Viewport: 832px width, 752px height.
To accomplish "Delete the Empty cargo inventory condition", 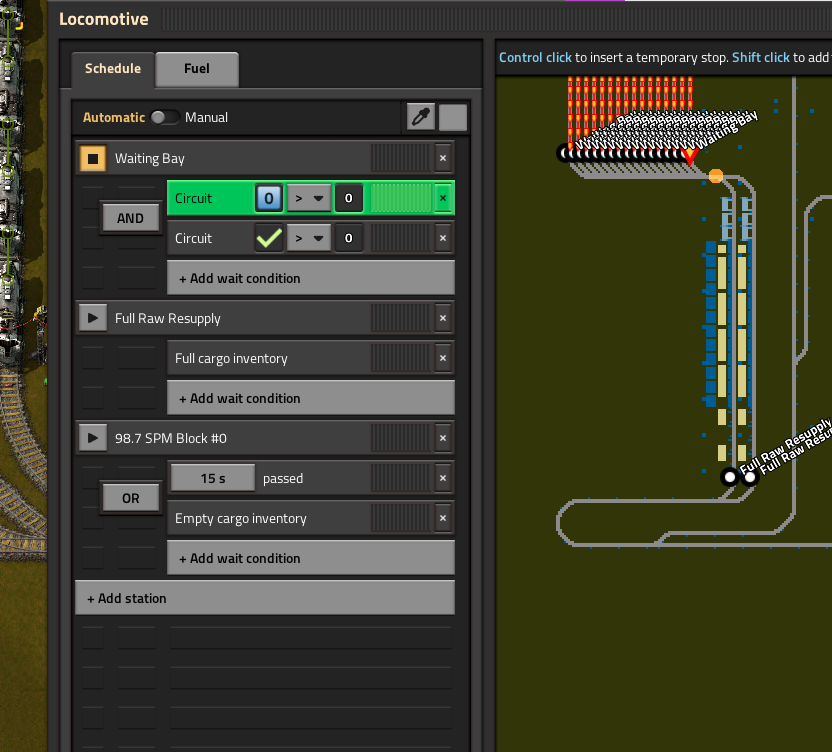I will tap(443, 518).
